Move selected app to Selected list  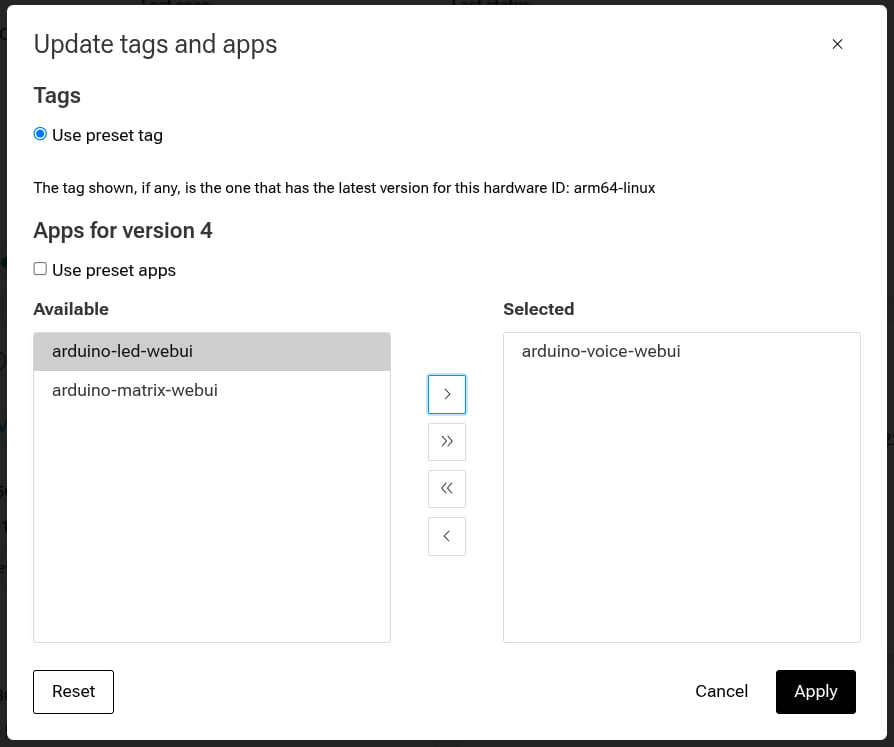(446, 394)
